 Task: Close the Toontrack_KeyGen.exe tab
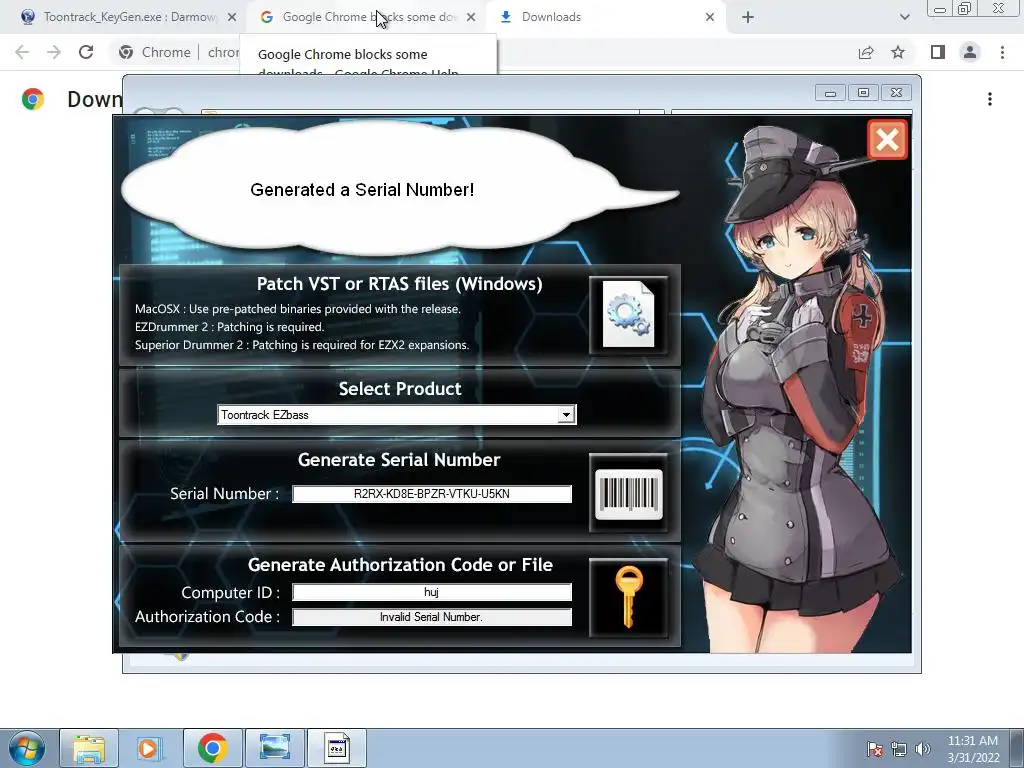[x=232, y=17]
